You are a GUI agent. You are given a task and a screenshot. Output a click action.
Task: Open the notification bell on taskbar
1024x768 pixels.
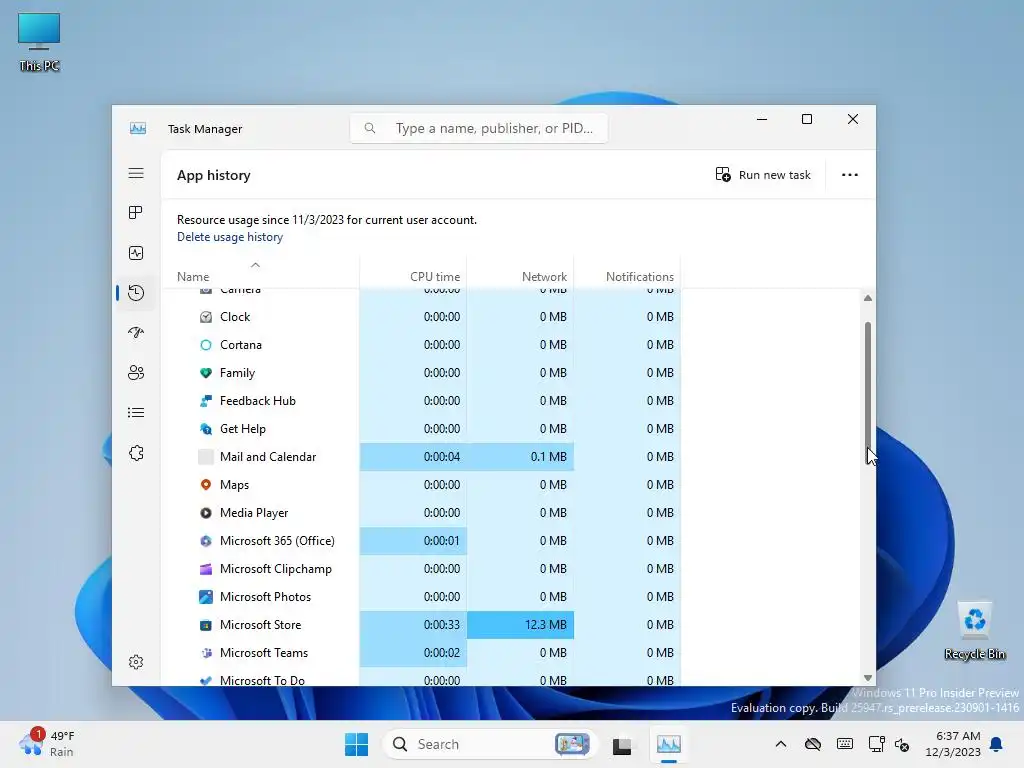tap(997, 744)
